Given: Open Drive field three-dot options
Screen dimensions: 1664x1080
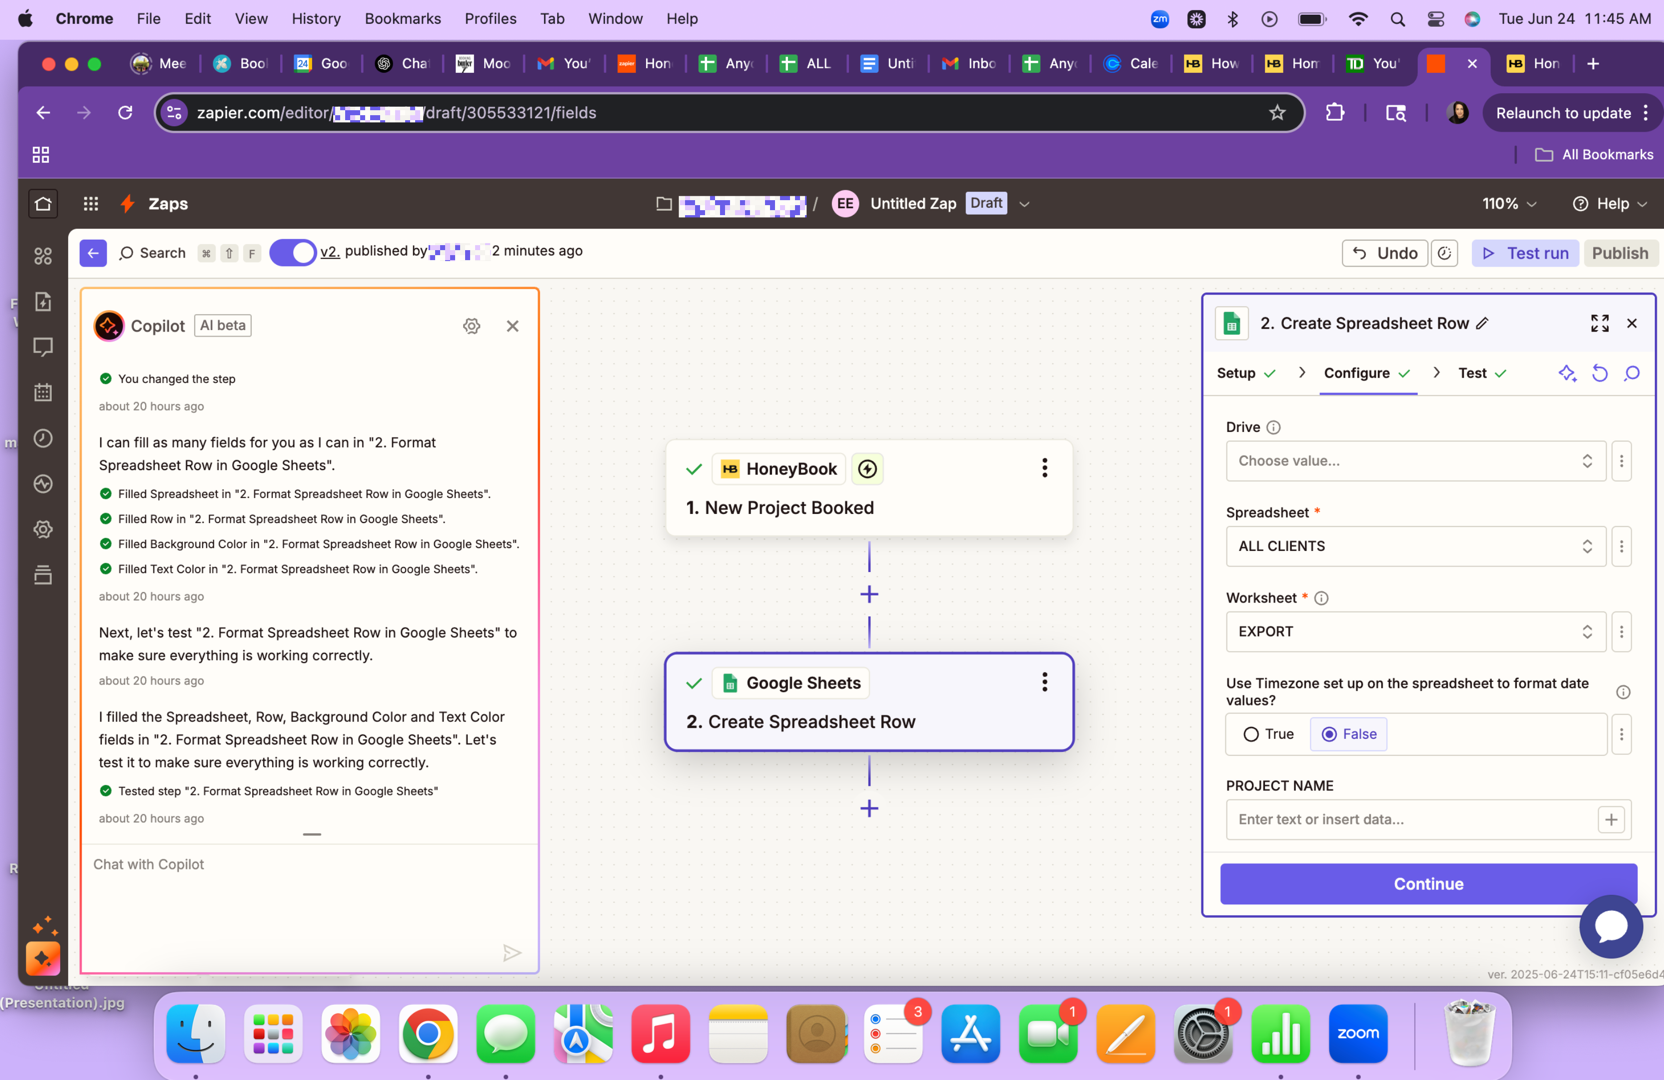Looking at the screenshot, I should pyautogui.click(x=1622, y=461).
